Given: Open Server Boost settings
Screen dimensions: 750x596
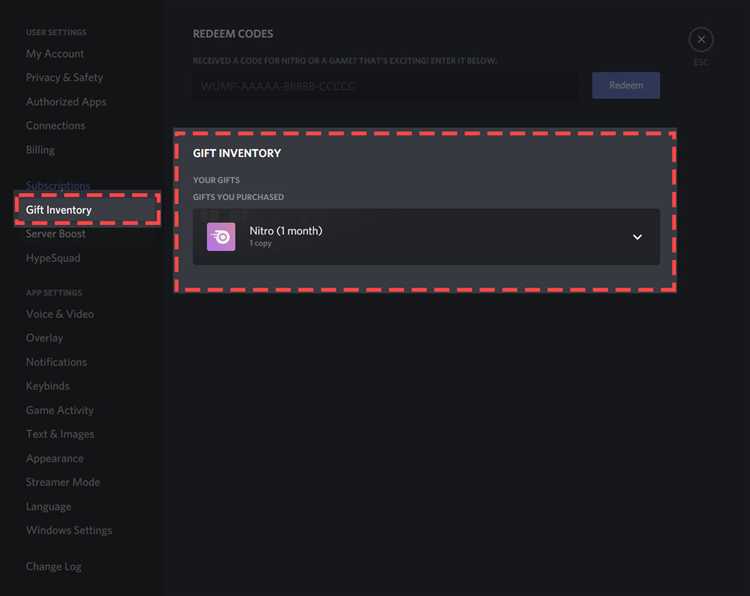Looking at the screenshot, I should (x=56, y=234).
